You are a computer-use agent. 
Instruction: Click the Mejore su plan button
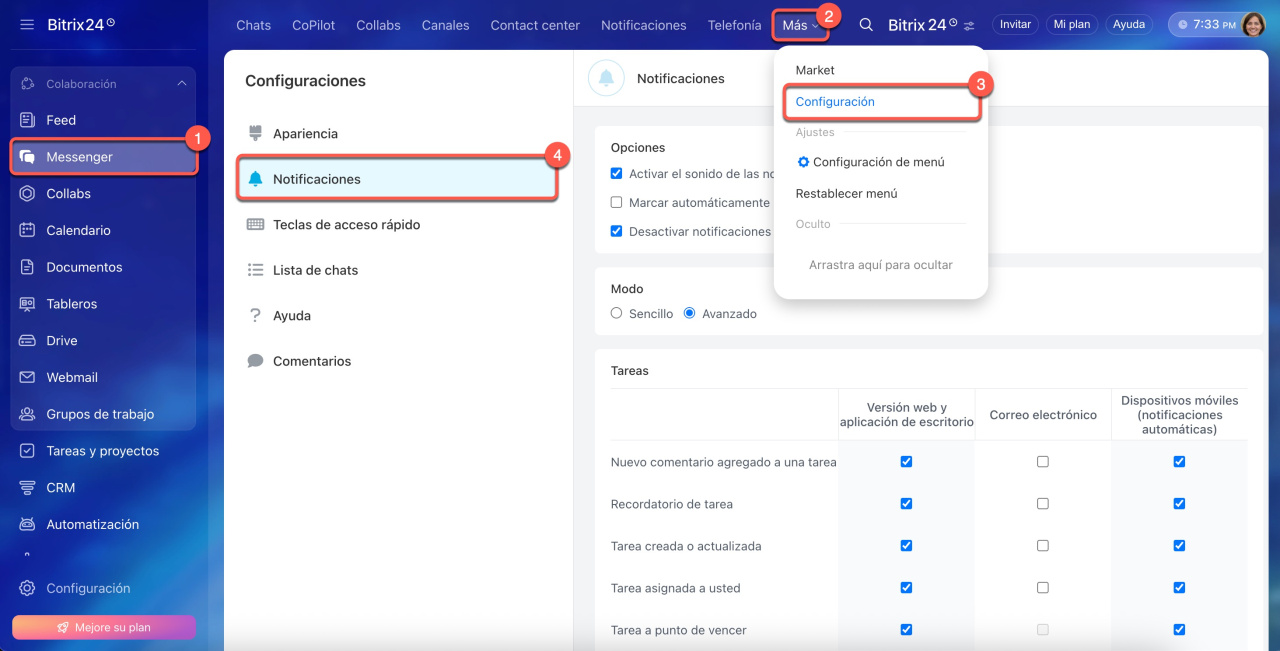[x=103, y=627]
